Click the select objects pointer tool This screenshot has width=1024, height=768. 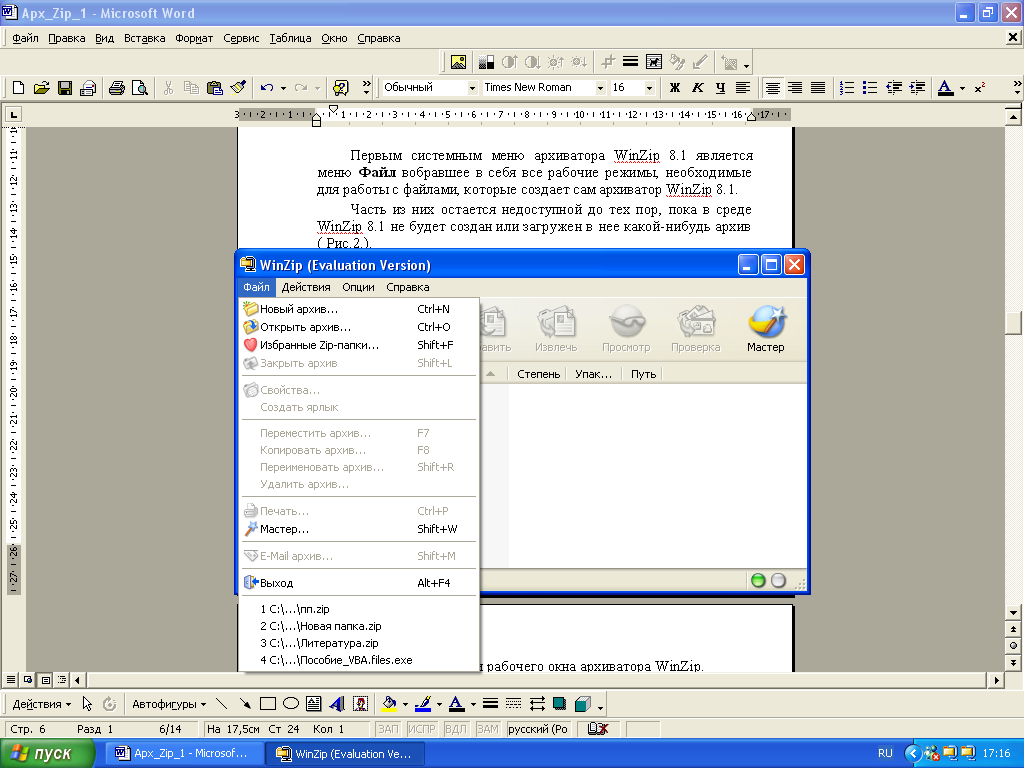(88, 704)
